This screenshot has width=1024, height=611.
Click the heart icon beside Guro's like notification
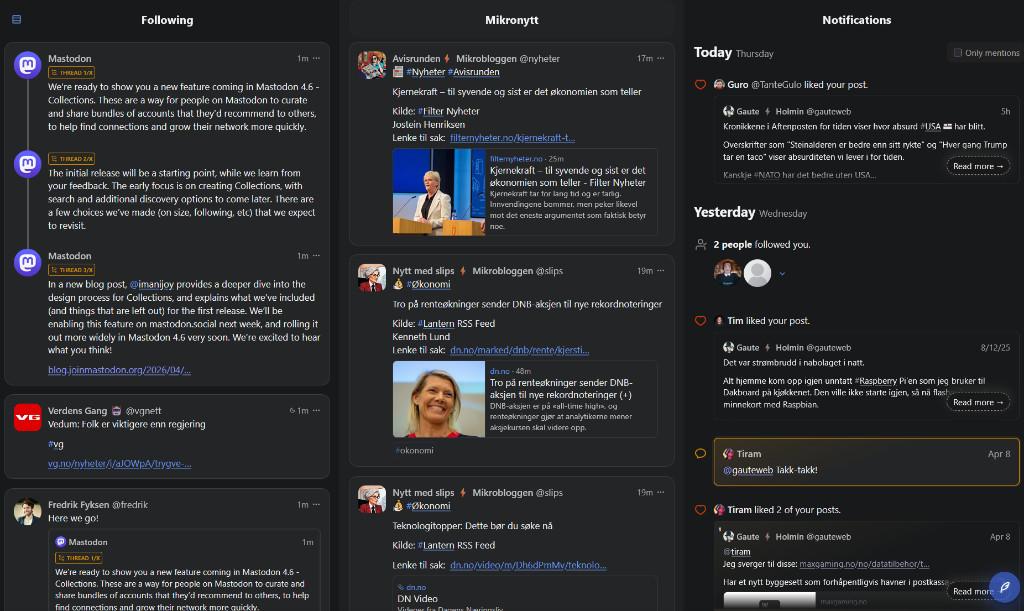pos(700,85)
